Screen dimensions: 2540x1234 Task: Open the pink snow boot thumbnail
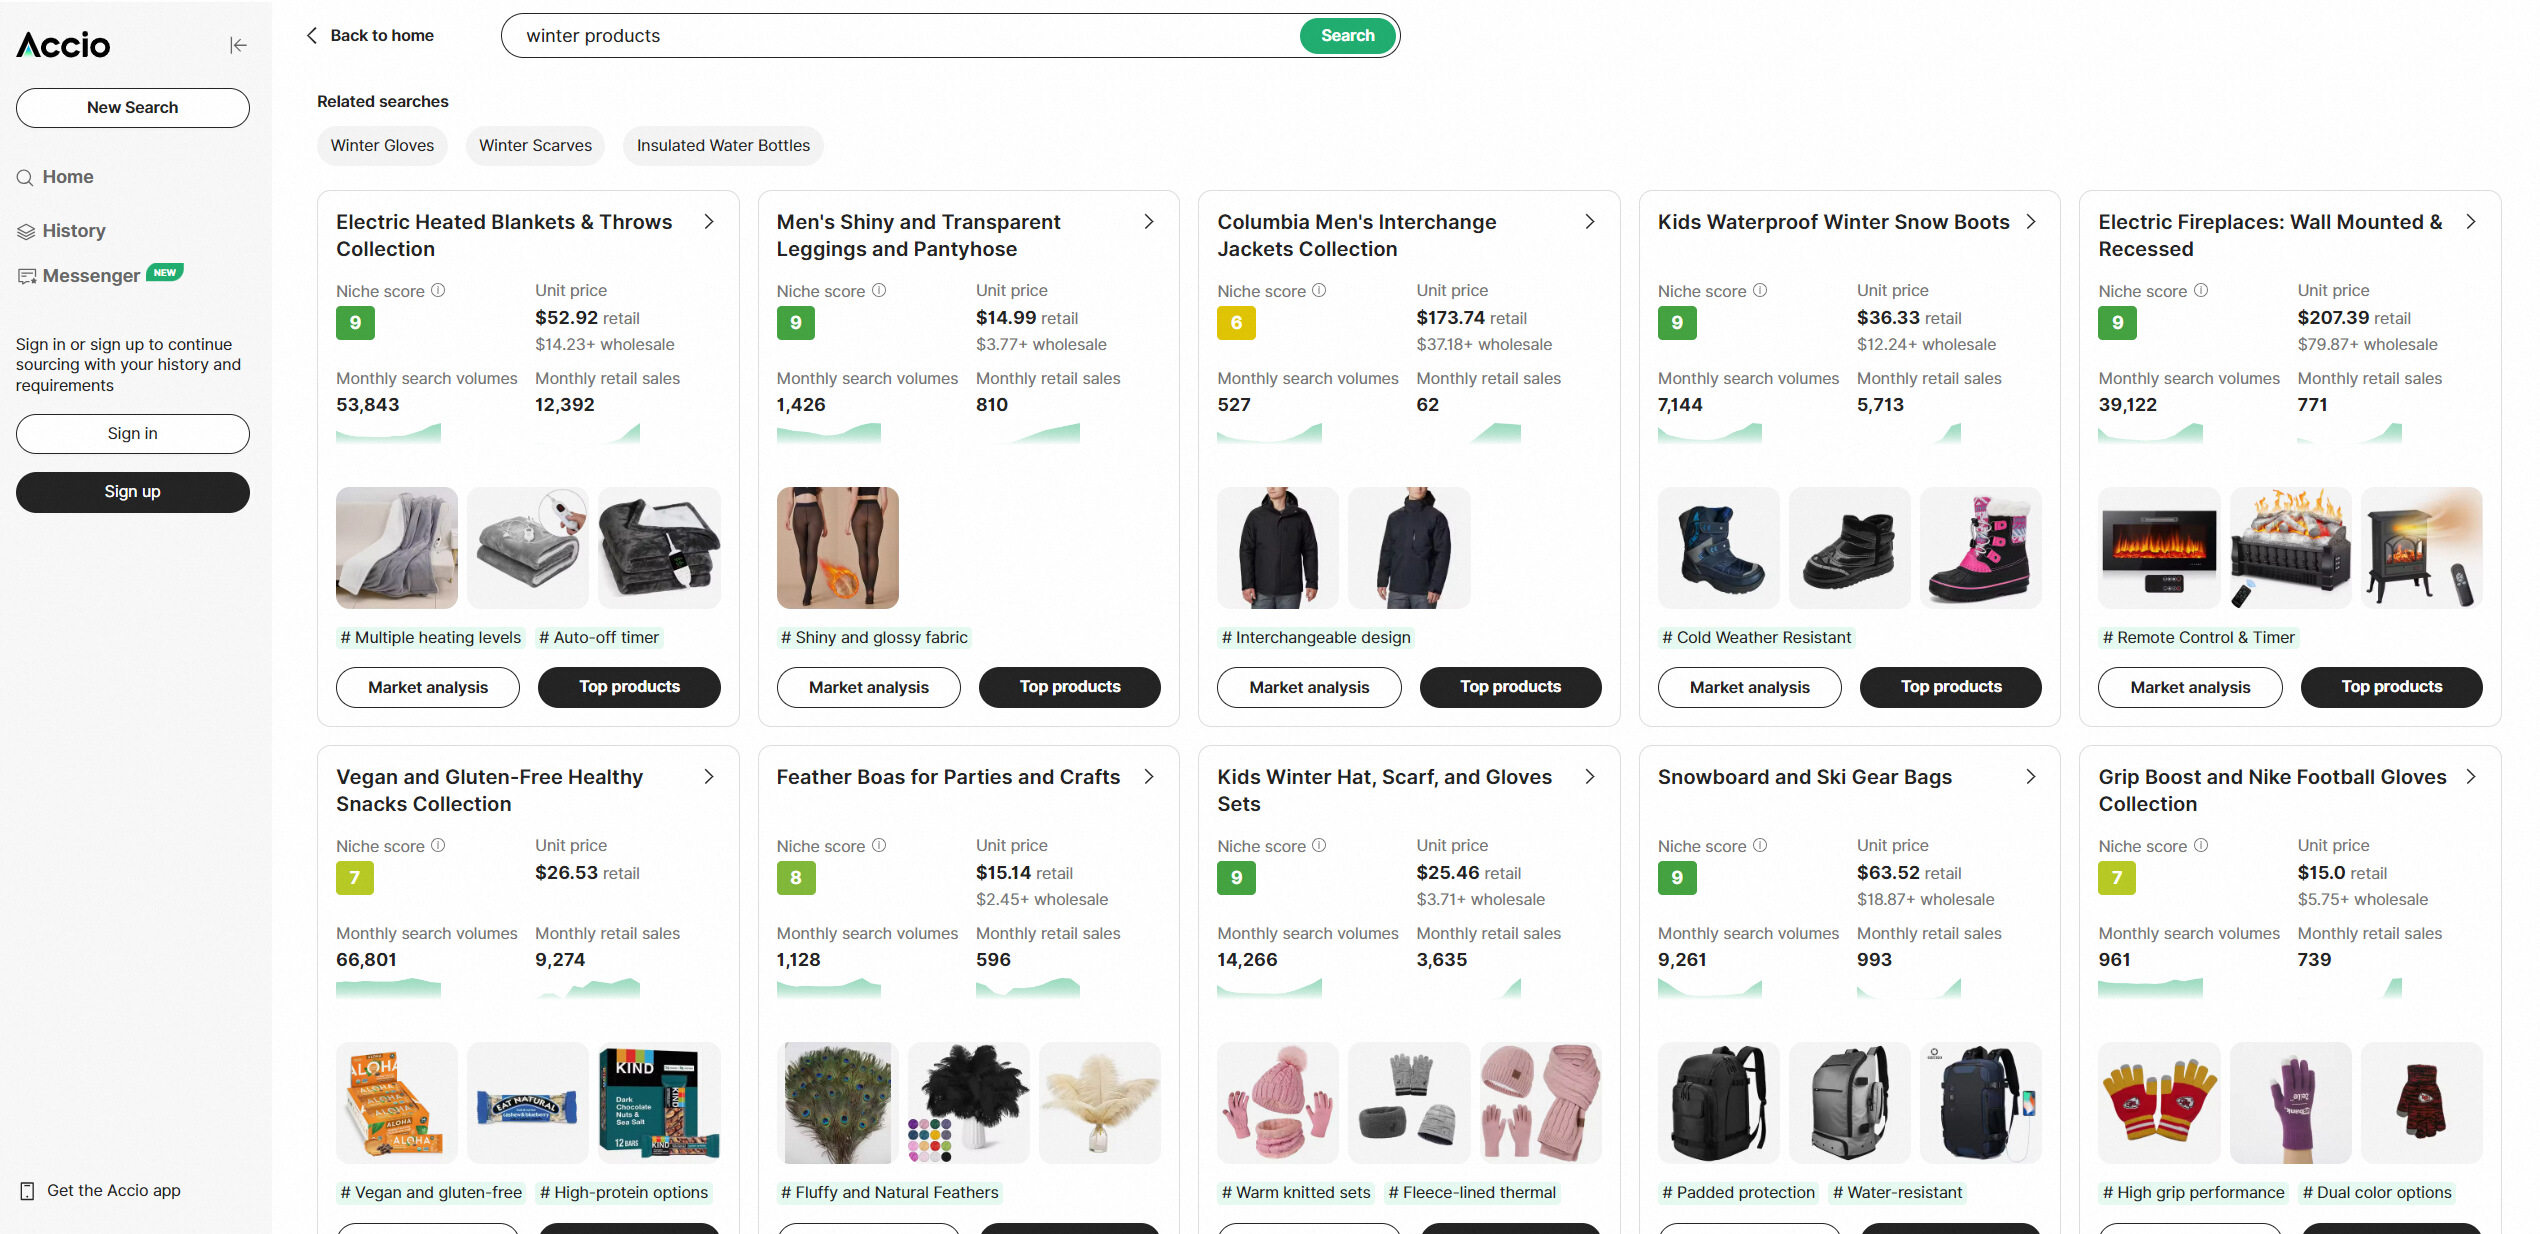tap(1980, 548)
